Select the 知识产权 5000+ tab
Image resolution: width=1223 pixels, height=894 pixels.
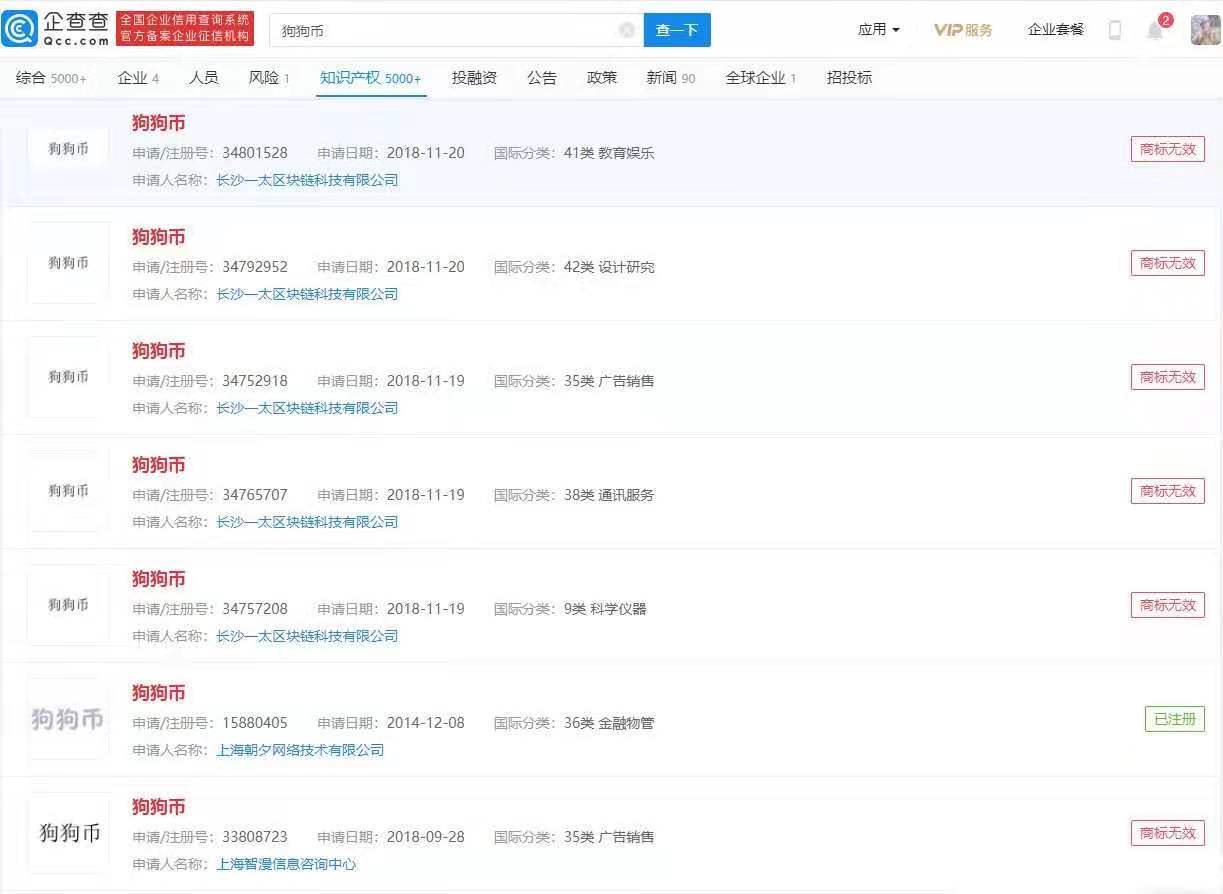click(x=371, y=78)
